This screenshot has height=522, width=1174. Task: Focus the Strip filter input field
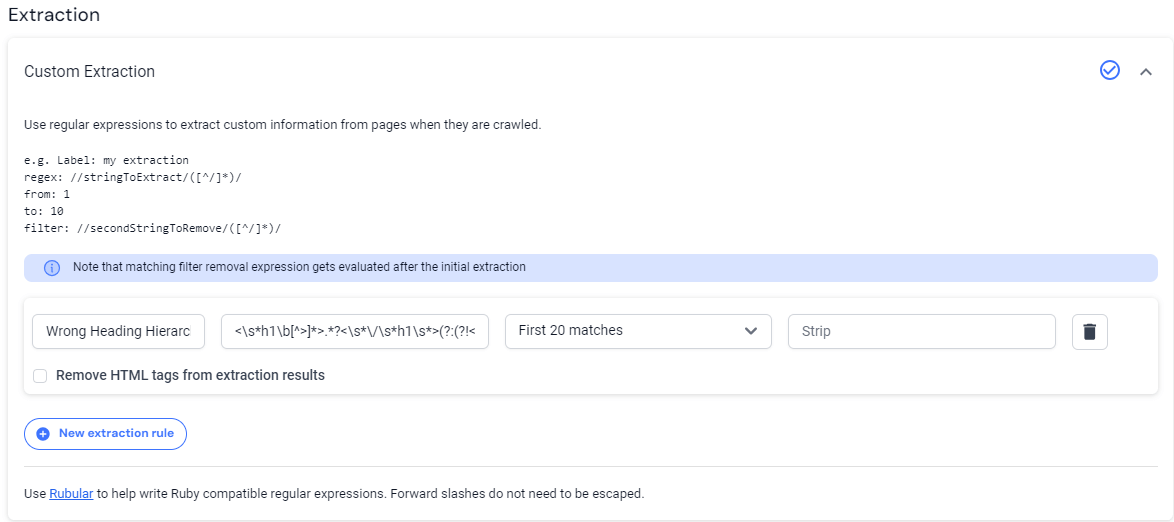pos(921,331)
